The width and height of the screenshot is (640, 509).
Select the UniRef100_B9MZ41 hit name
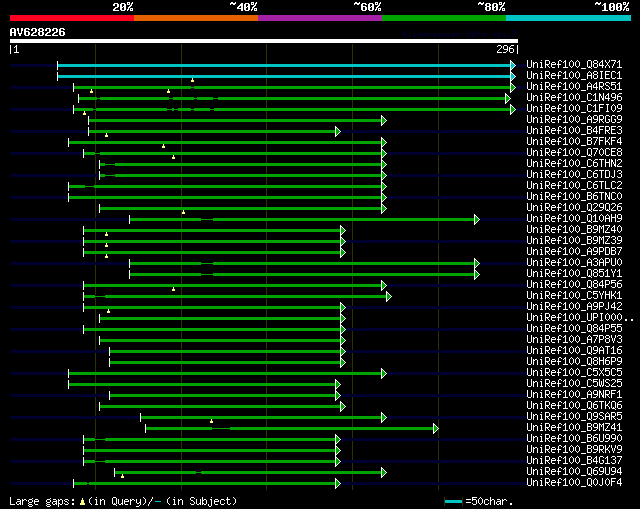coord(574,428)
